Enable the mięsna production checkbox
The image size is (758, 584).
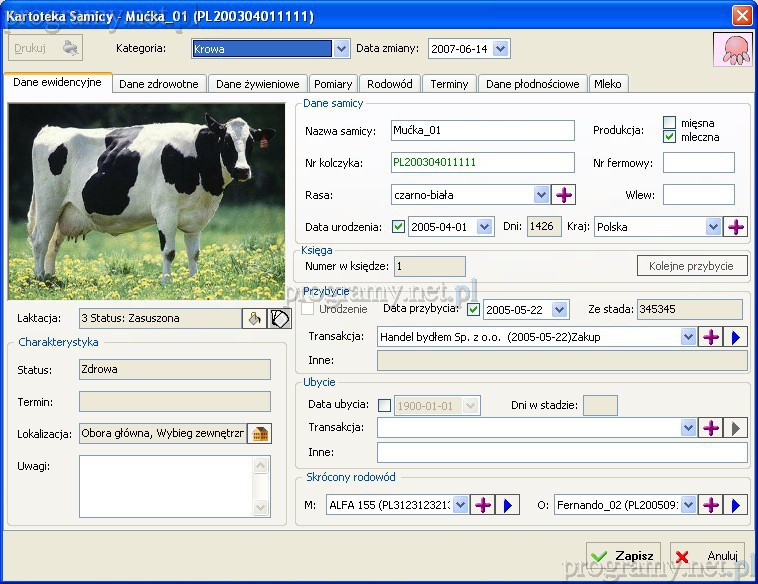[x=670, y=123]
